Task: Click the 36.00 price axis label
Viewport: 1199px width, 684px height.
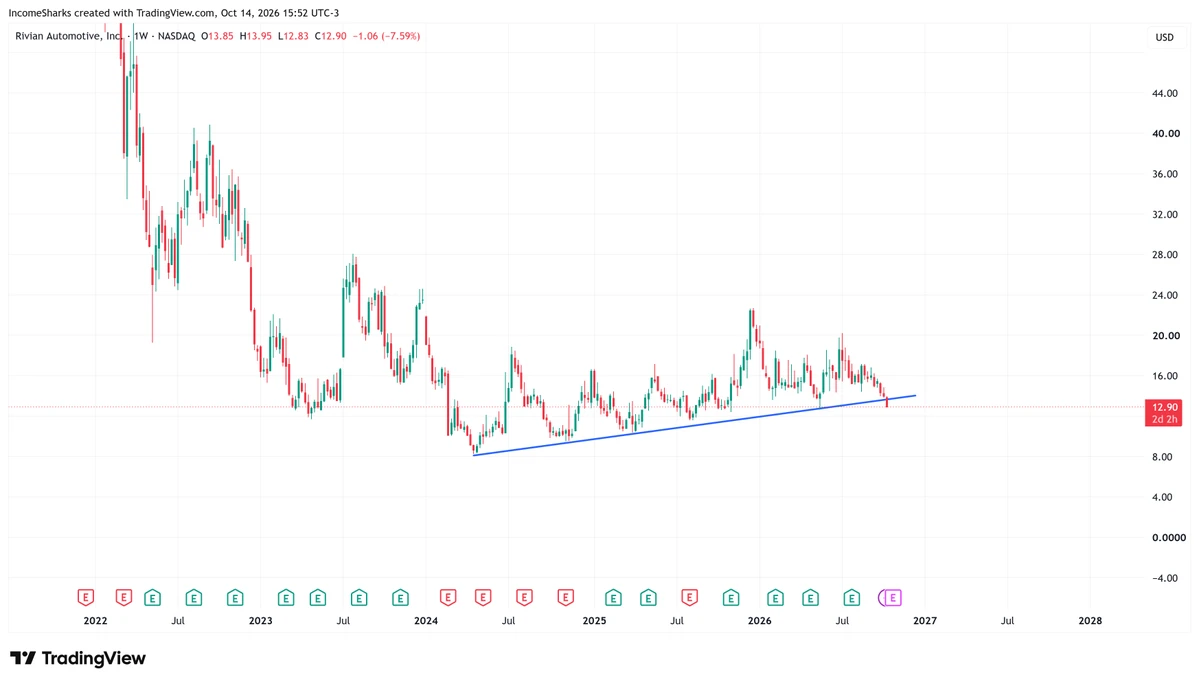Action: pyautogui.click(x=1165, y=174)
